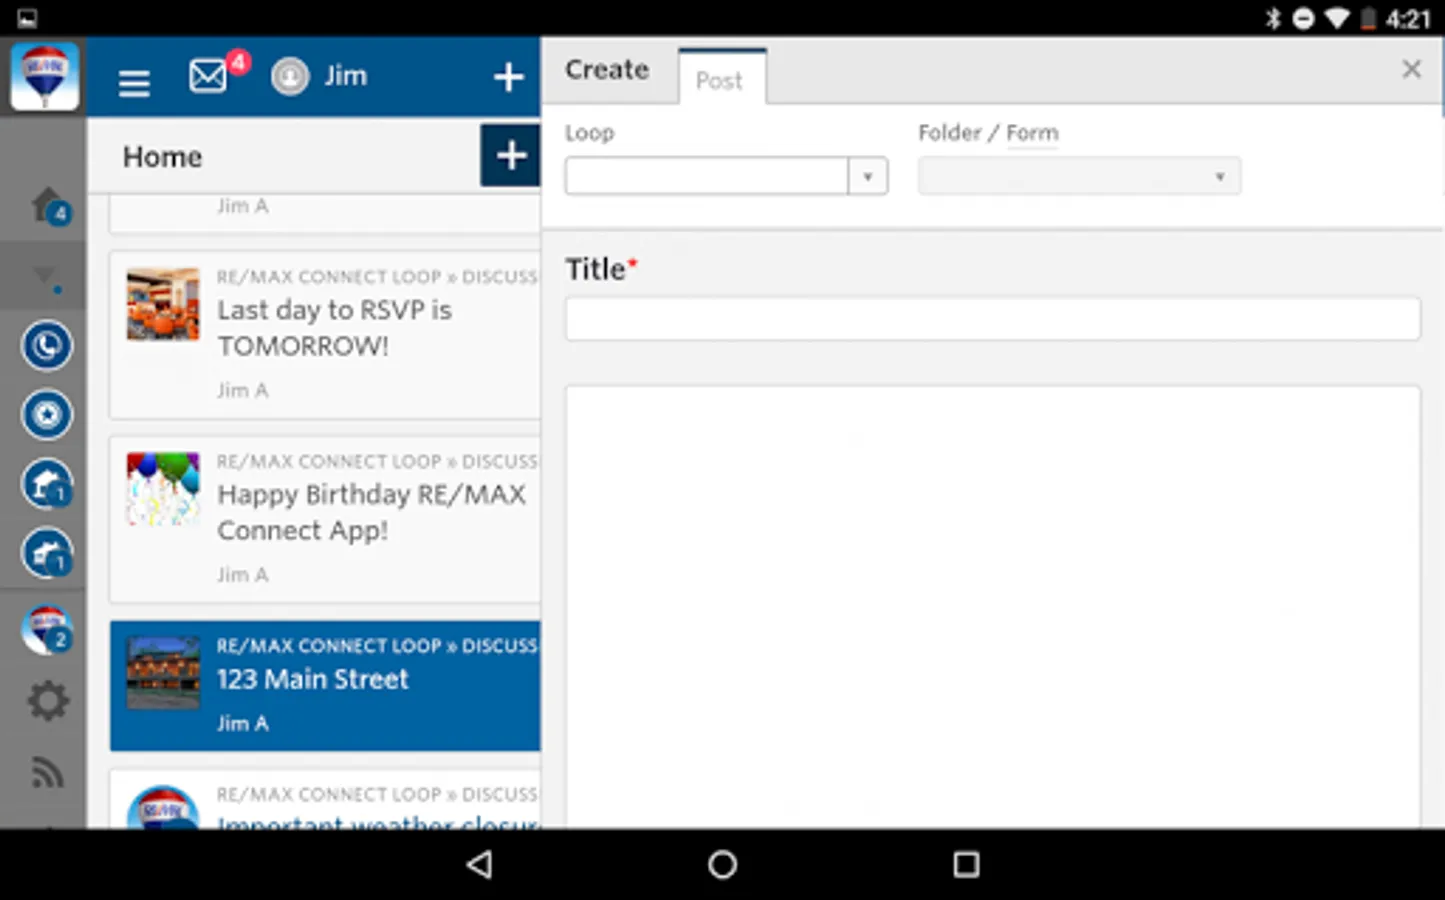The image size is (1445, 900).
Task: Click 'Jim A' under the Happy Birthday post
Action: (243, 574)
